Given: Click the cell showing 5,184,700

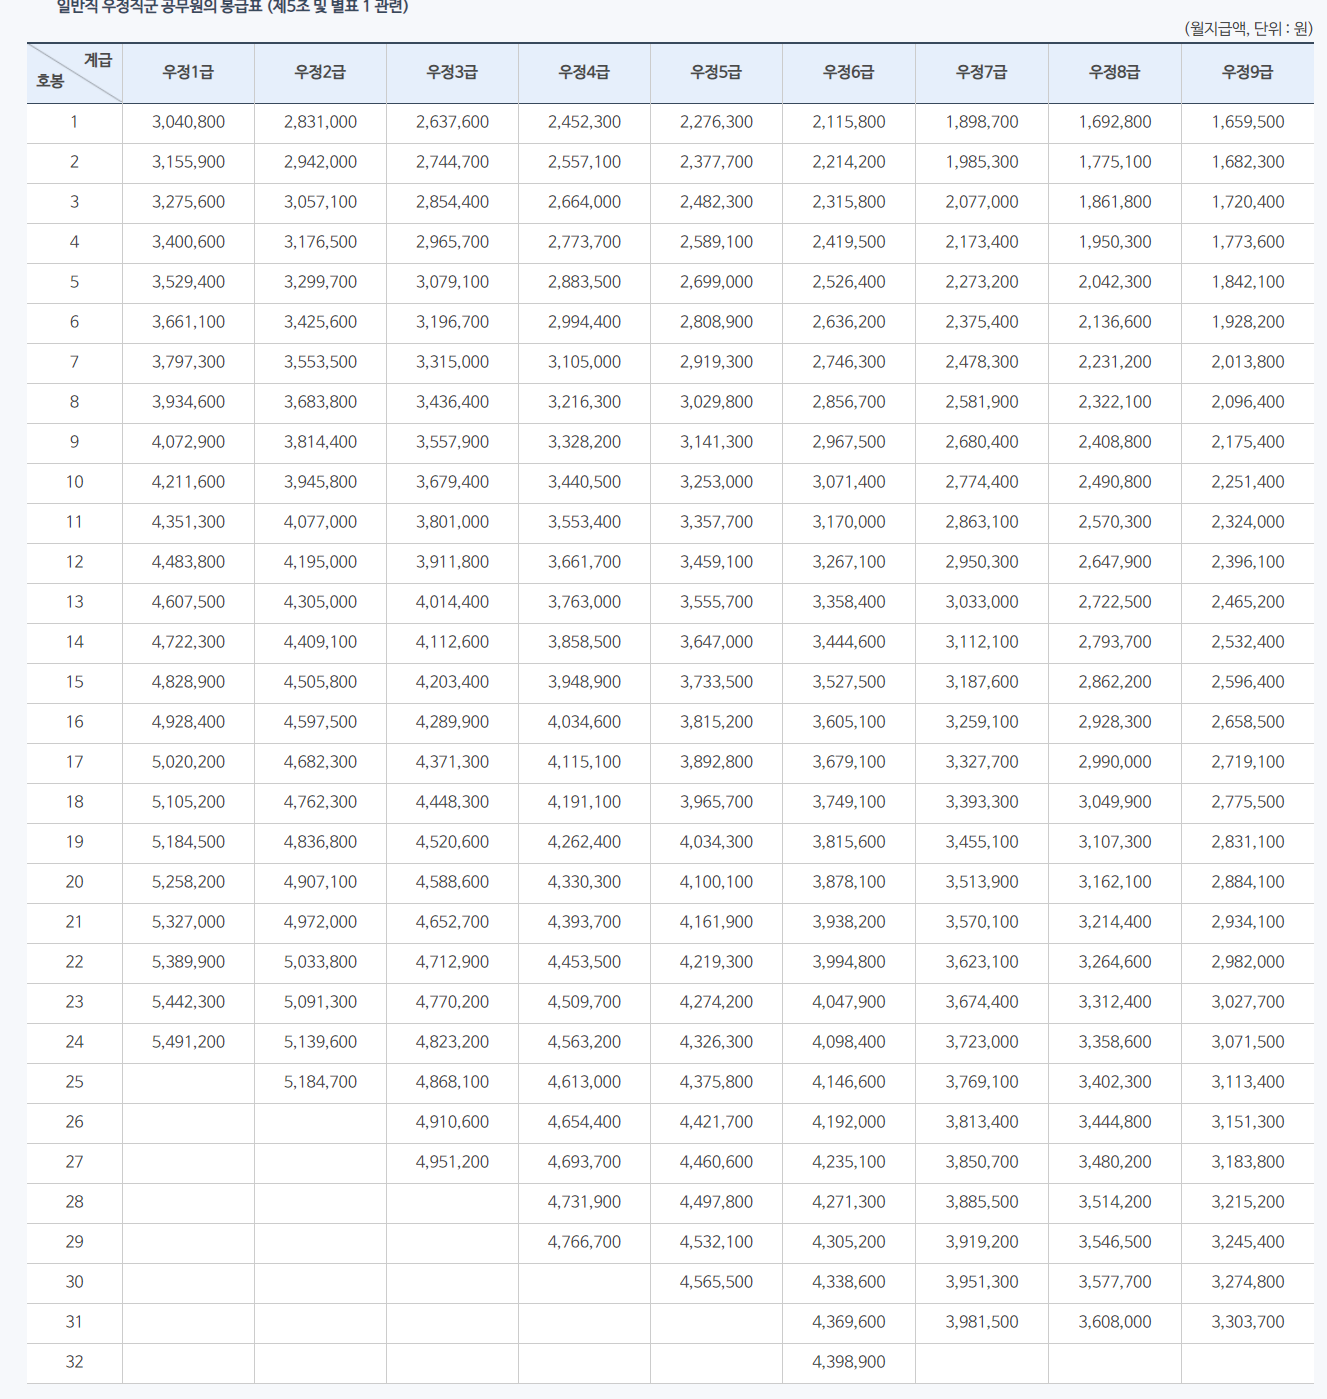Looking at the screenshot, I should pos(320,1082).
